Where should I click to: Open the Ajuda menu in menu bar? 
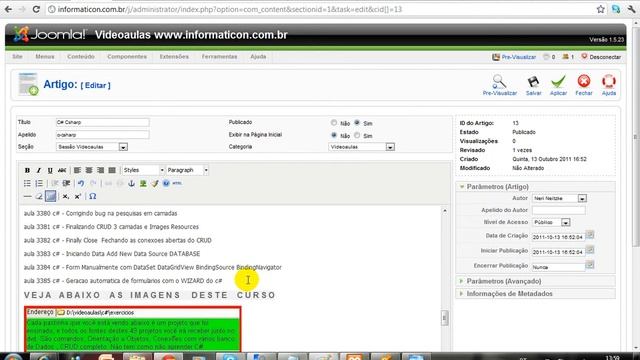pos(258,57)
